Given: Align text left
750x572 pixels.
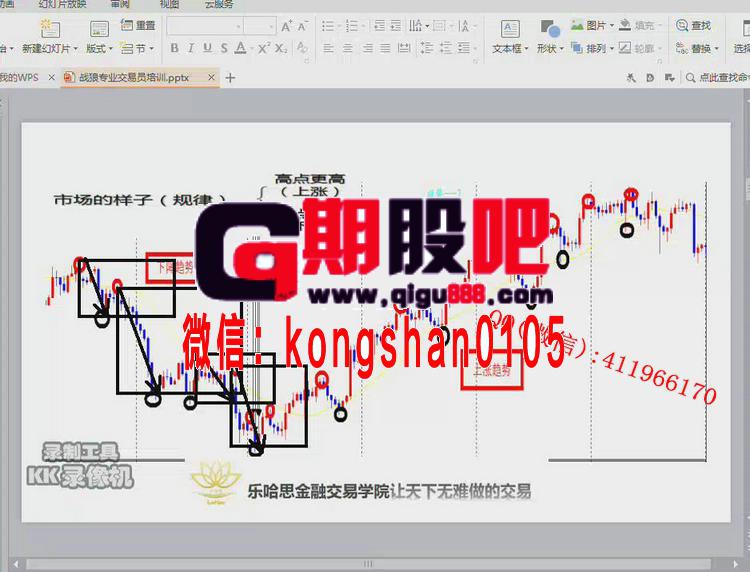Looking at the screenshot, I should pyautogui.click(x=328, y=48).
